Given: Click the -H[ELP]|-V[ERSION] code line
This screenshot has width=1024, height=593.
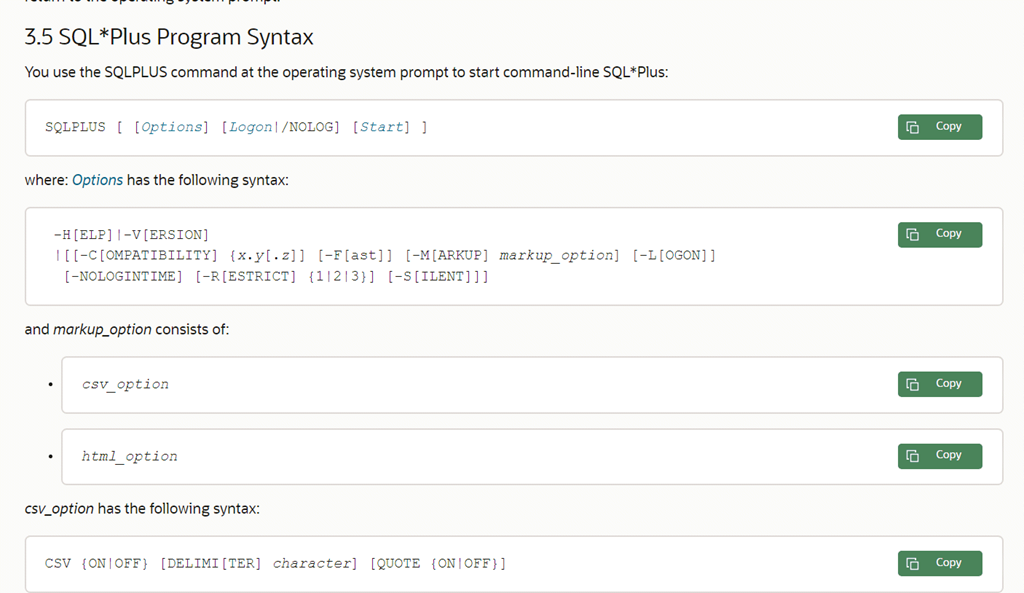Looking at the screenshot, I should coord(131,235).
